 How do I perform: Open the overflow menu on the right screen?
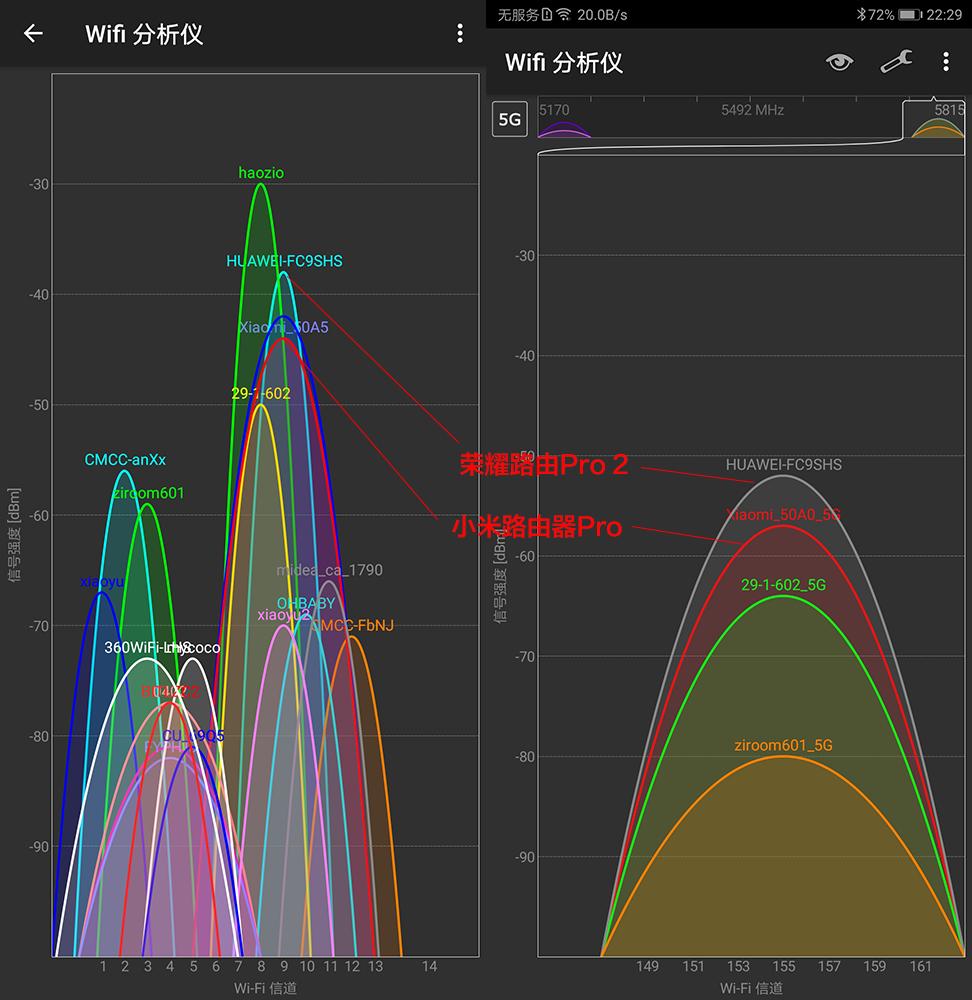[946, 62]
